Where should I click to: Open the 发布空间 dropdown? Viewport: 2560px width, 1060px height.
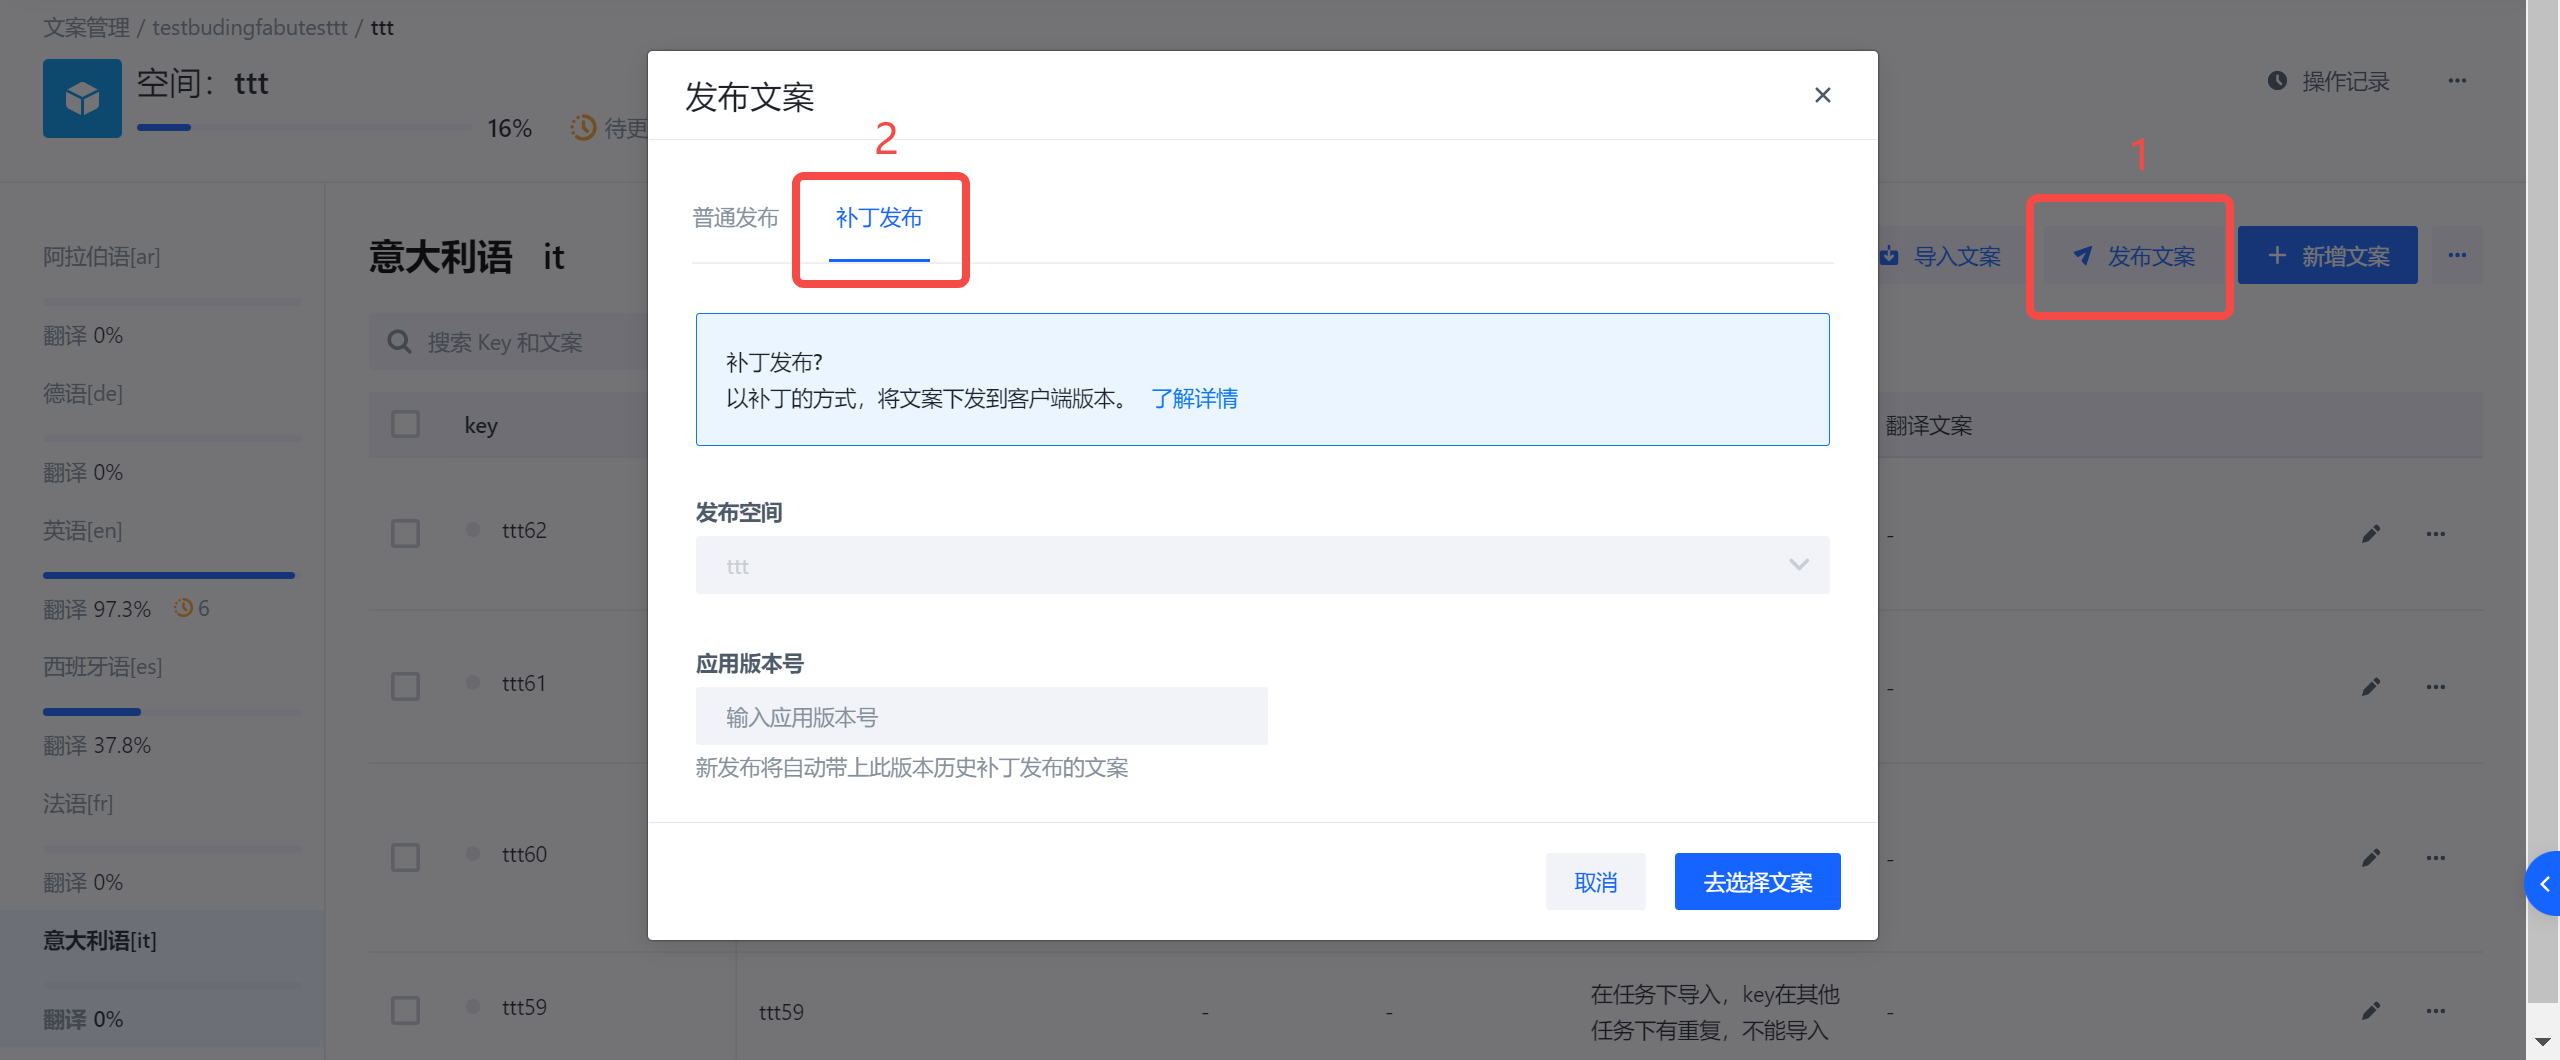(x=1262, y=566)
